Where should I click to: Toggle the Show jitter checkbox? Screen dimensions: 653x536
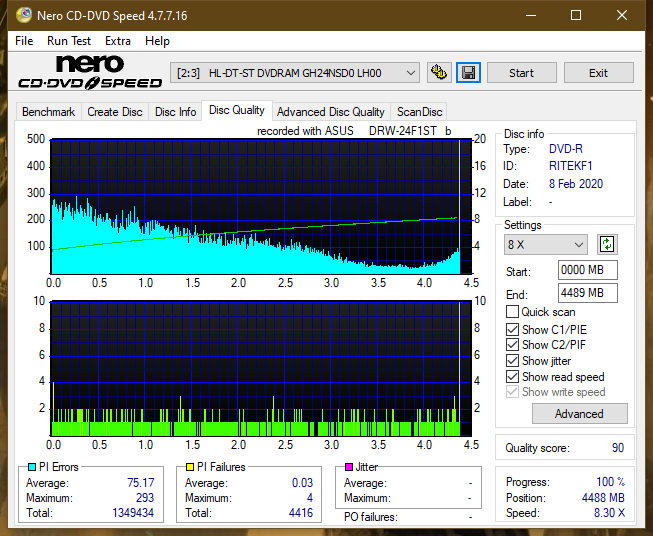(x=512, y=361)
